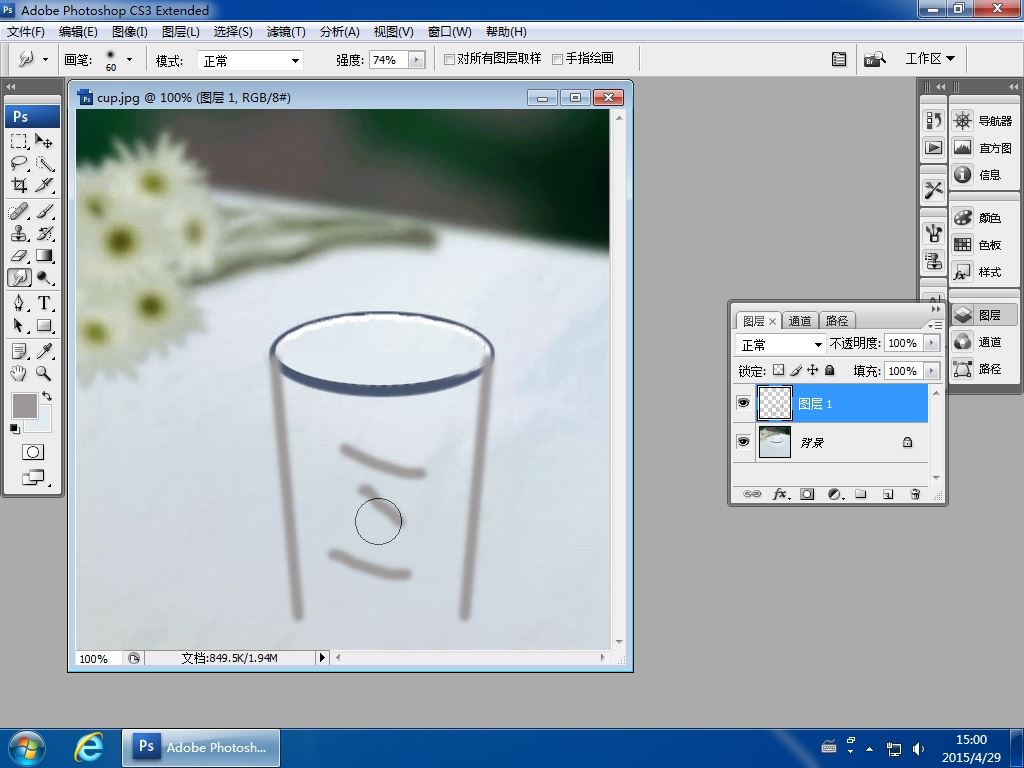Pick the Eyedropper tool
The image size is (1024, 768).
pyautogui.click(x=45, y=351)
